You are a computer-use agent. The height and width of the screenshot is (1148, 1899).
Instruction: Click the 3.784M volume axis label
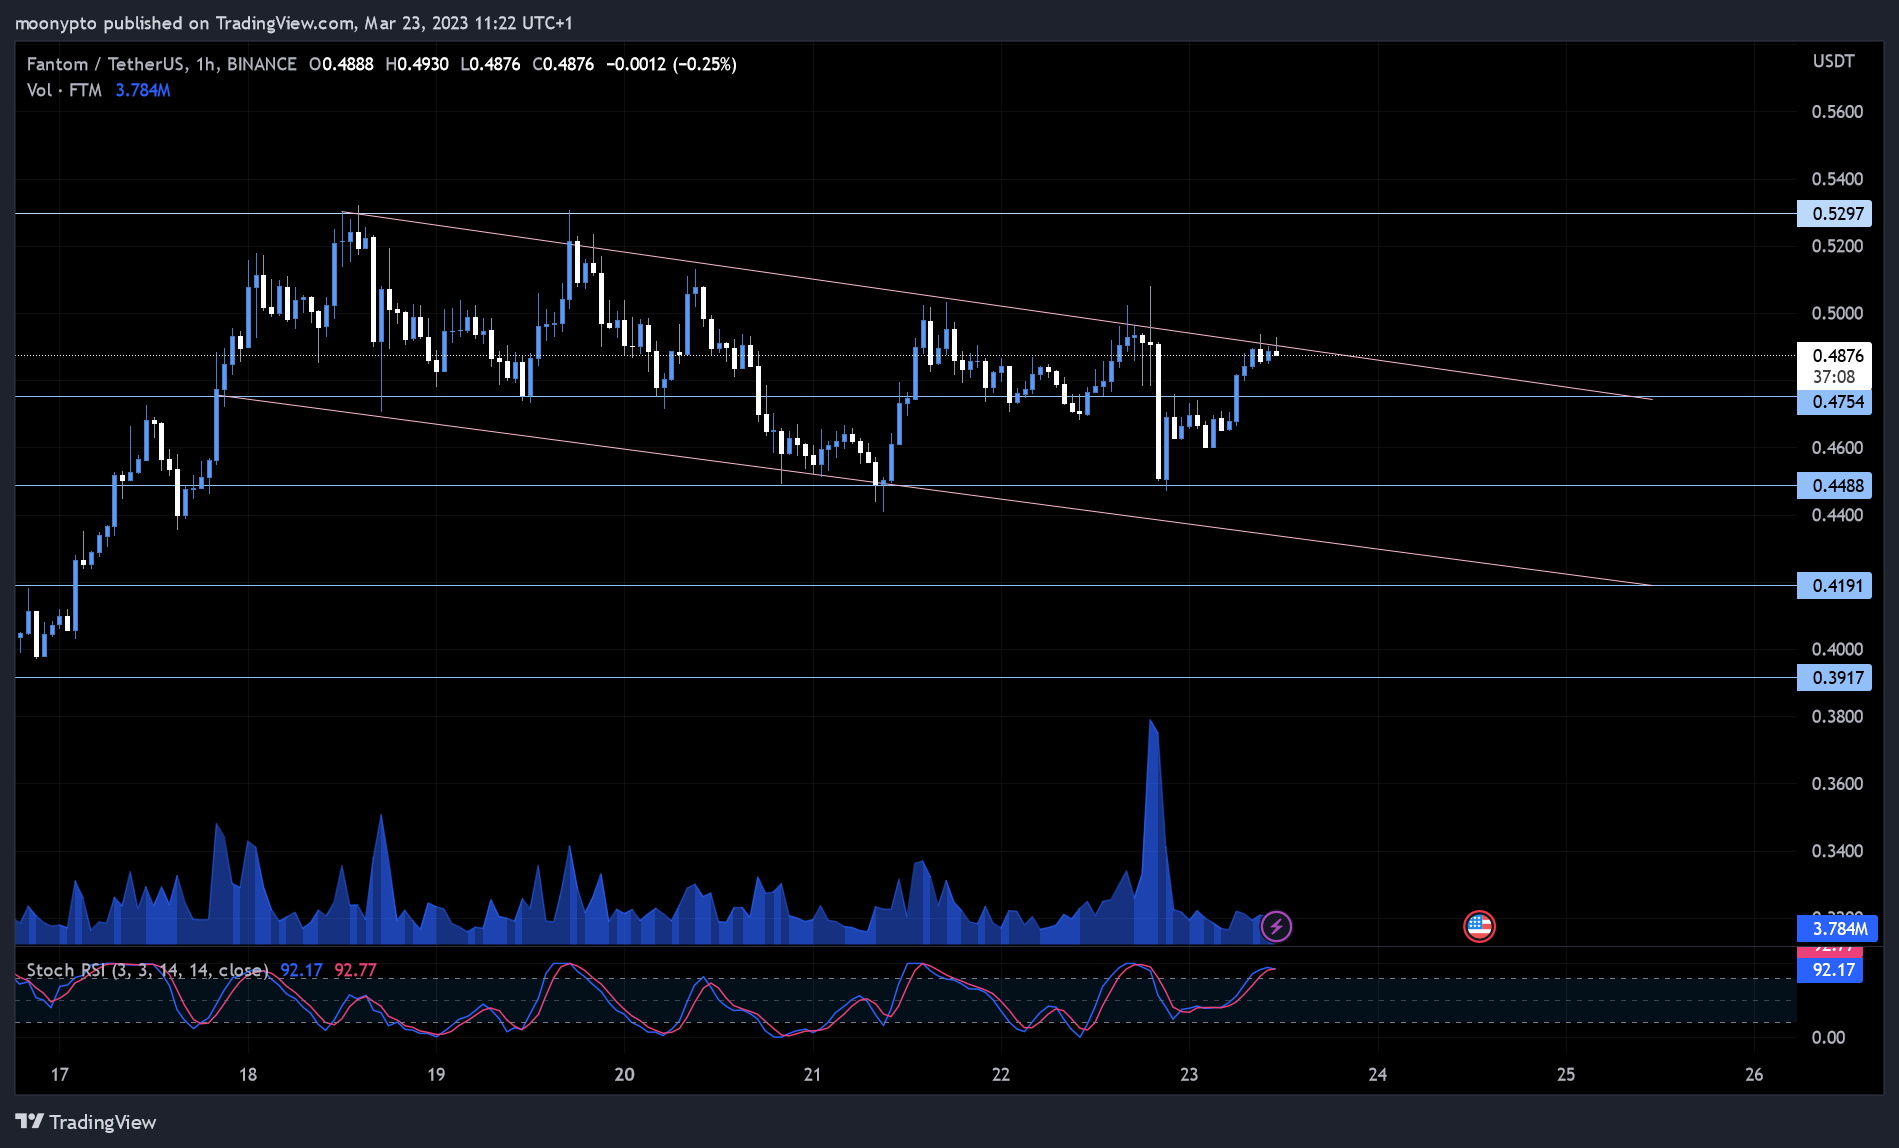(1838, 928)
